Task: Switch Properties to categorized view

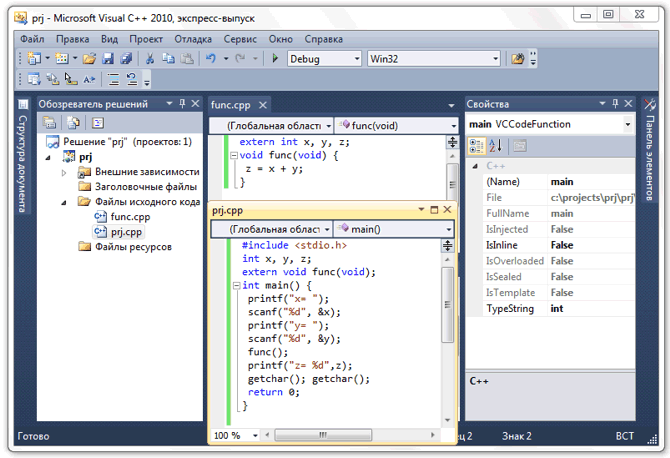Action: click(476, 146)
